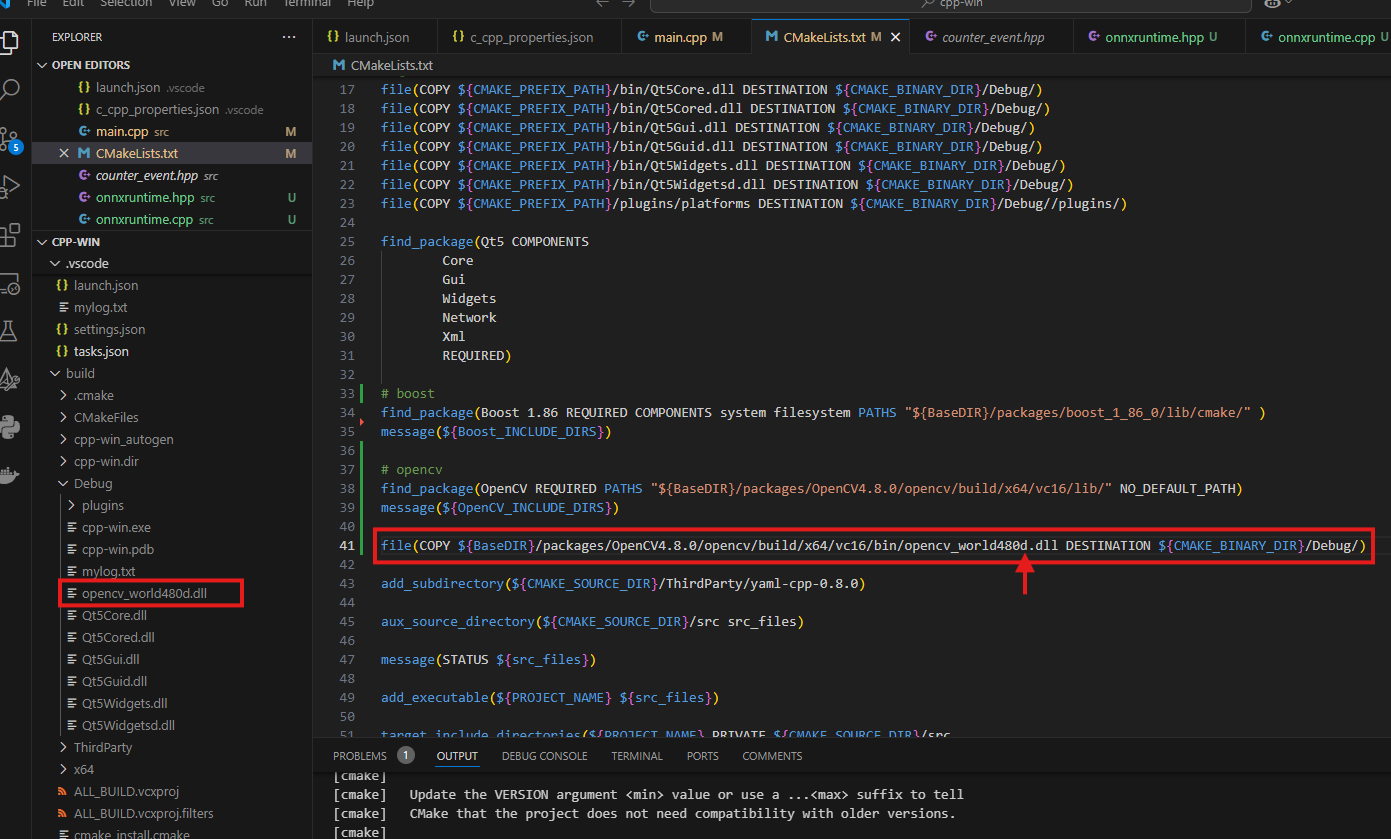Select cpp-win.pdb in the Debug folder
The width and height of the screenshot is (1391, 839).
tap(172, 550)
